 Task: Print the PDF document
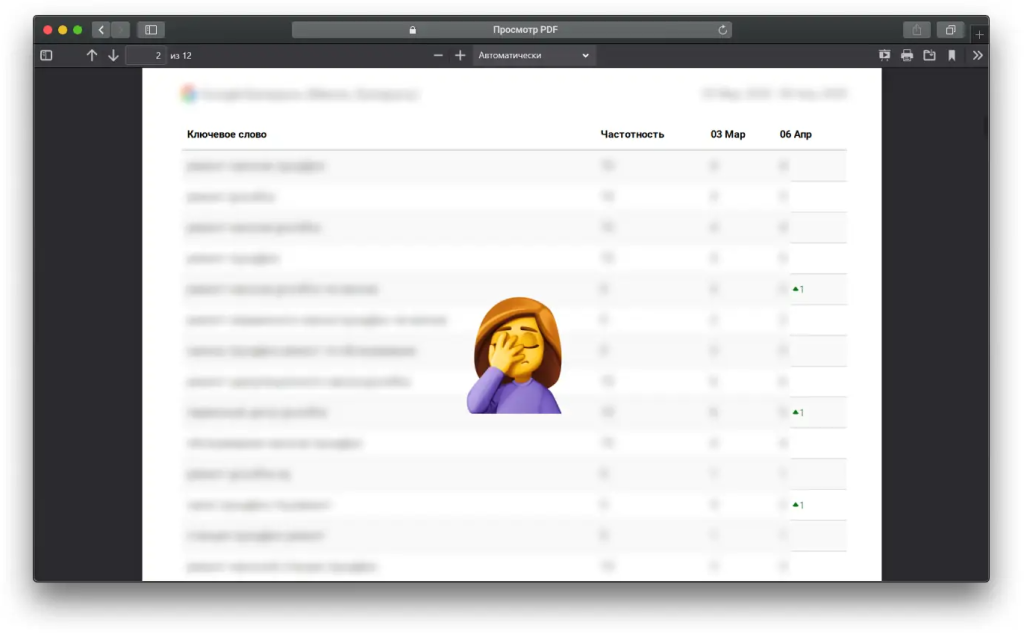(907, 56)
